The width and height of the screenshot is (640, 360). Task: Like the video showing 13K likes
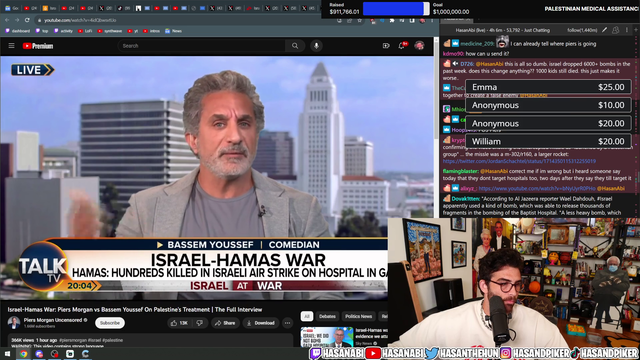click(179, 323)
